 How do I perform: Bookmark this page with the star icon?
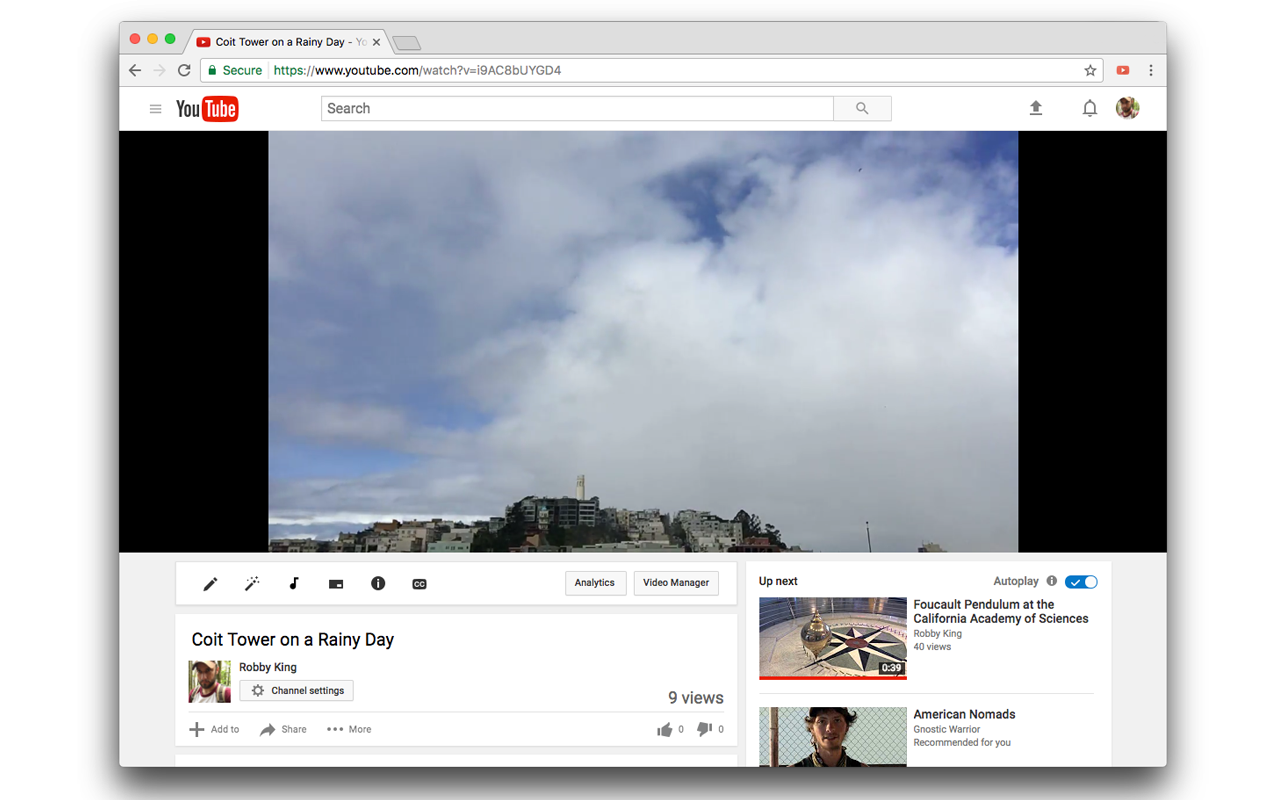(x=1090, y=70)
